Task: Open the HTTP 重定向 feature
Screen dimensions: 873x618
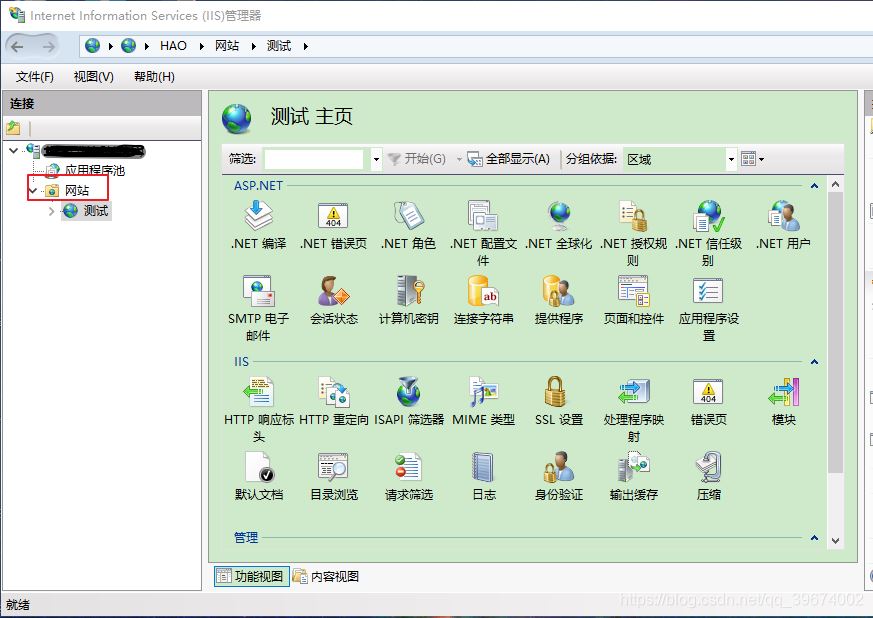Action: coord(333,401)
